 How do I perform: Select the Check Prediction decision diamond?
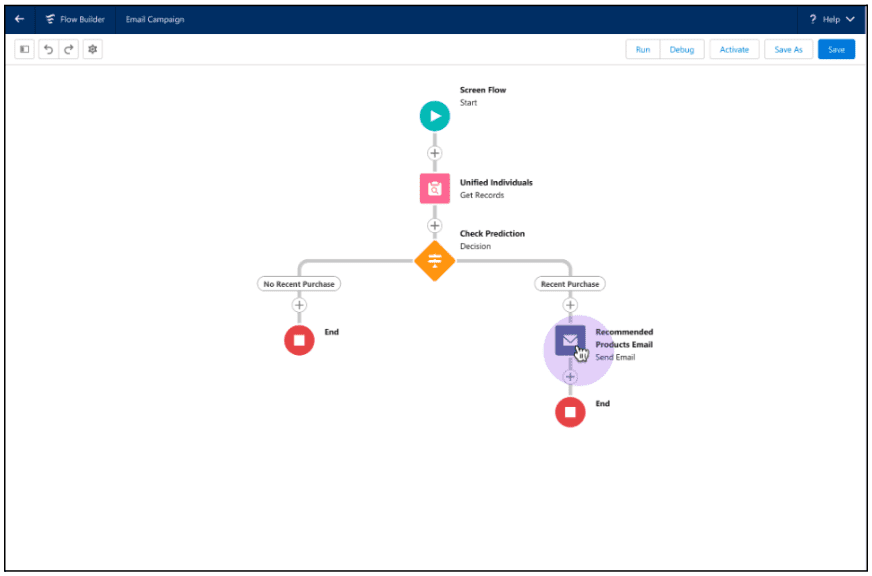(434, 261)
